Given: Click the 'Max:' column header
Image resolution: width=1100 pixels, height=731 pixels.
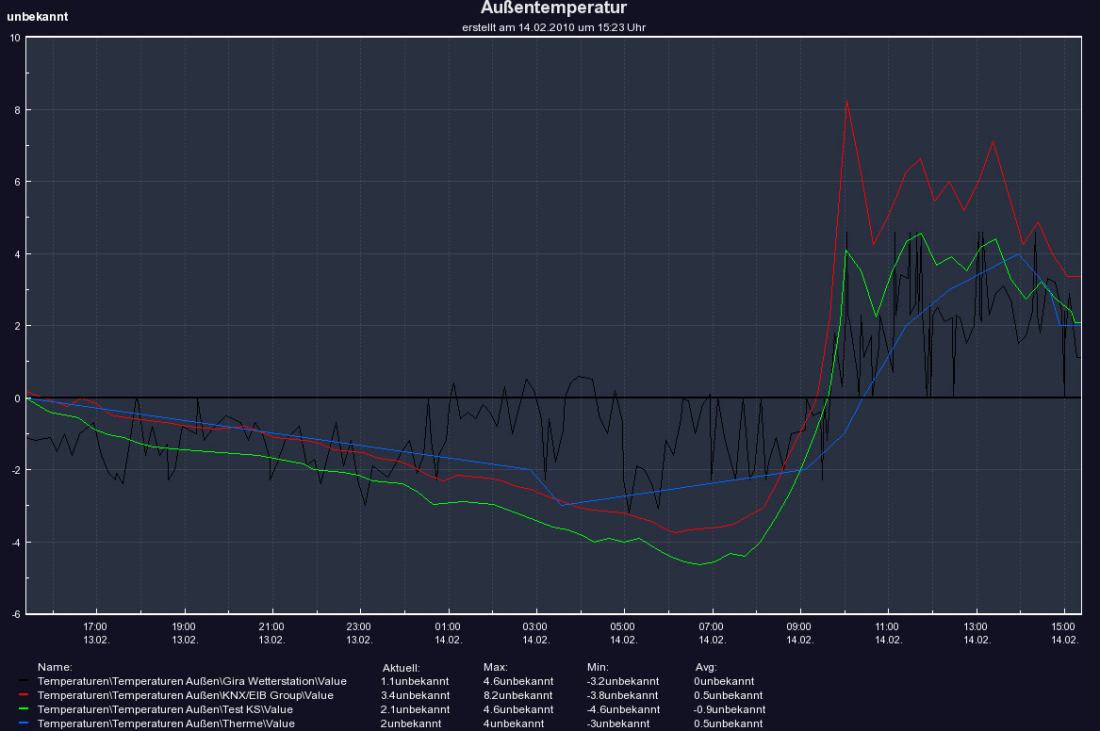Looking at the screenshot, I should [x=494, y=666].
